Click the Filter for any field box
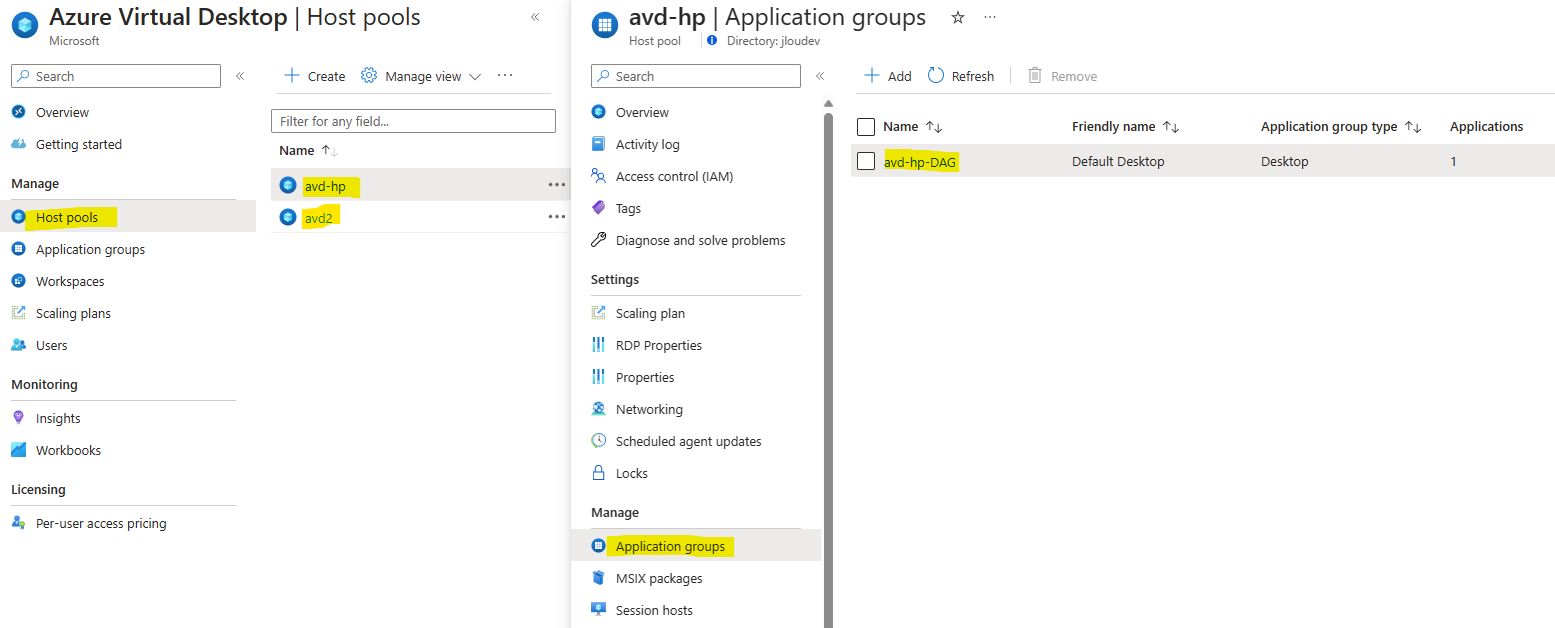1555x628 pixels. tap(413, 121)
